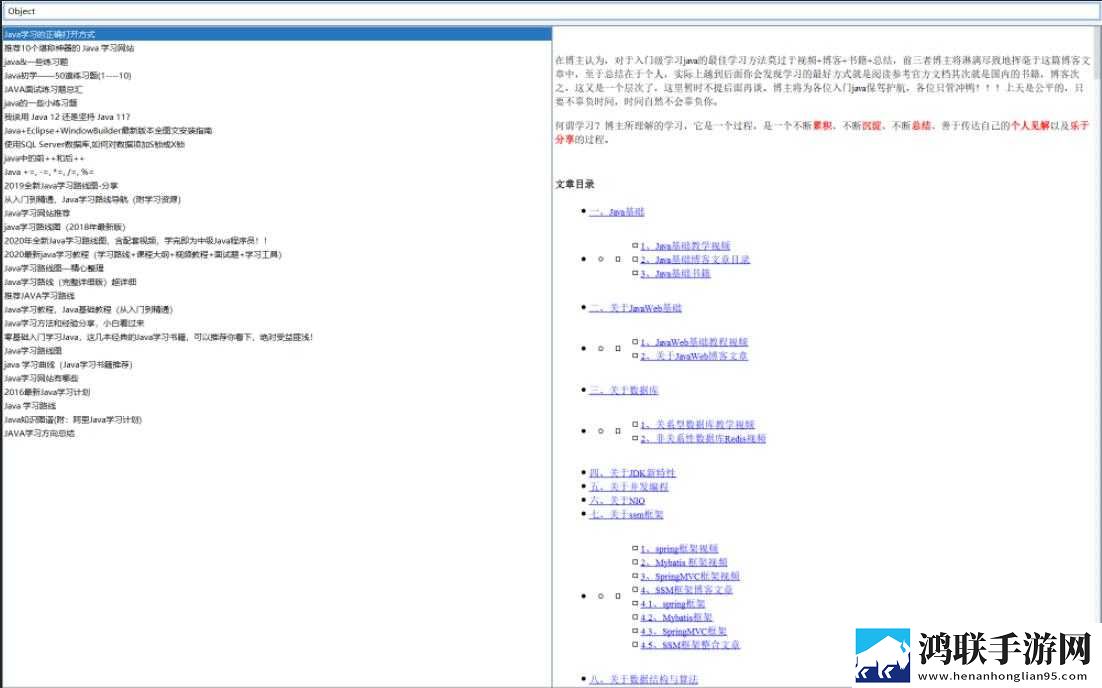Open link '4.5、SSM框架整合文章'

689,644
